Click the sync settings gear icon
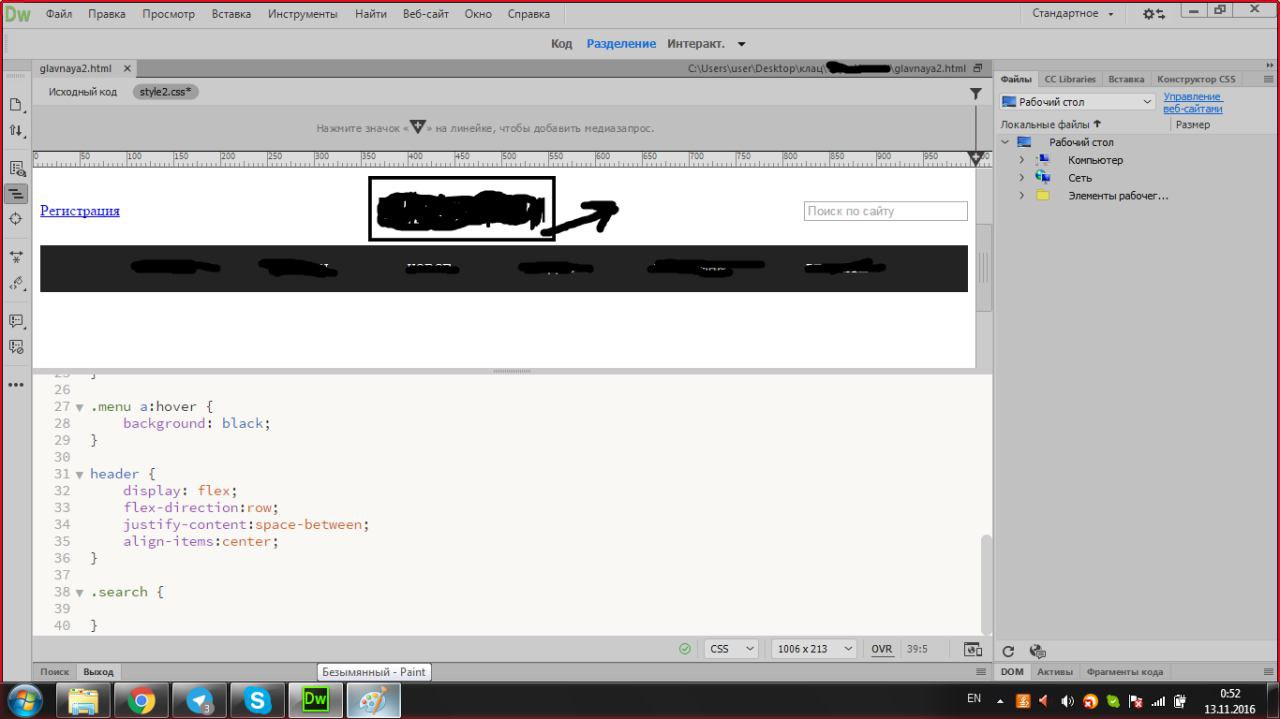Image resolution: width=1280 pixels, height=719 pixels. click(1153, 14)
